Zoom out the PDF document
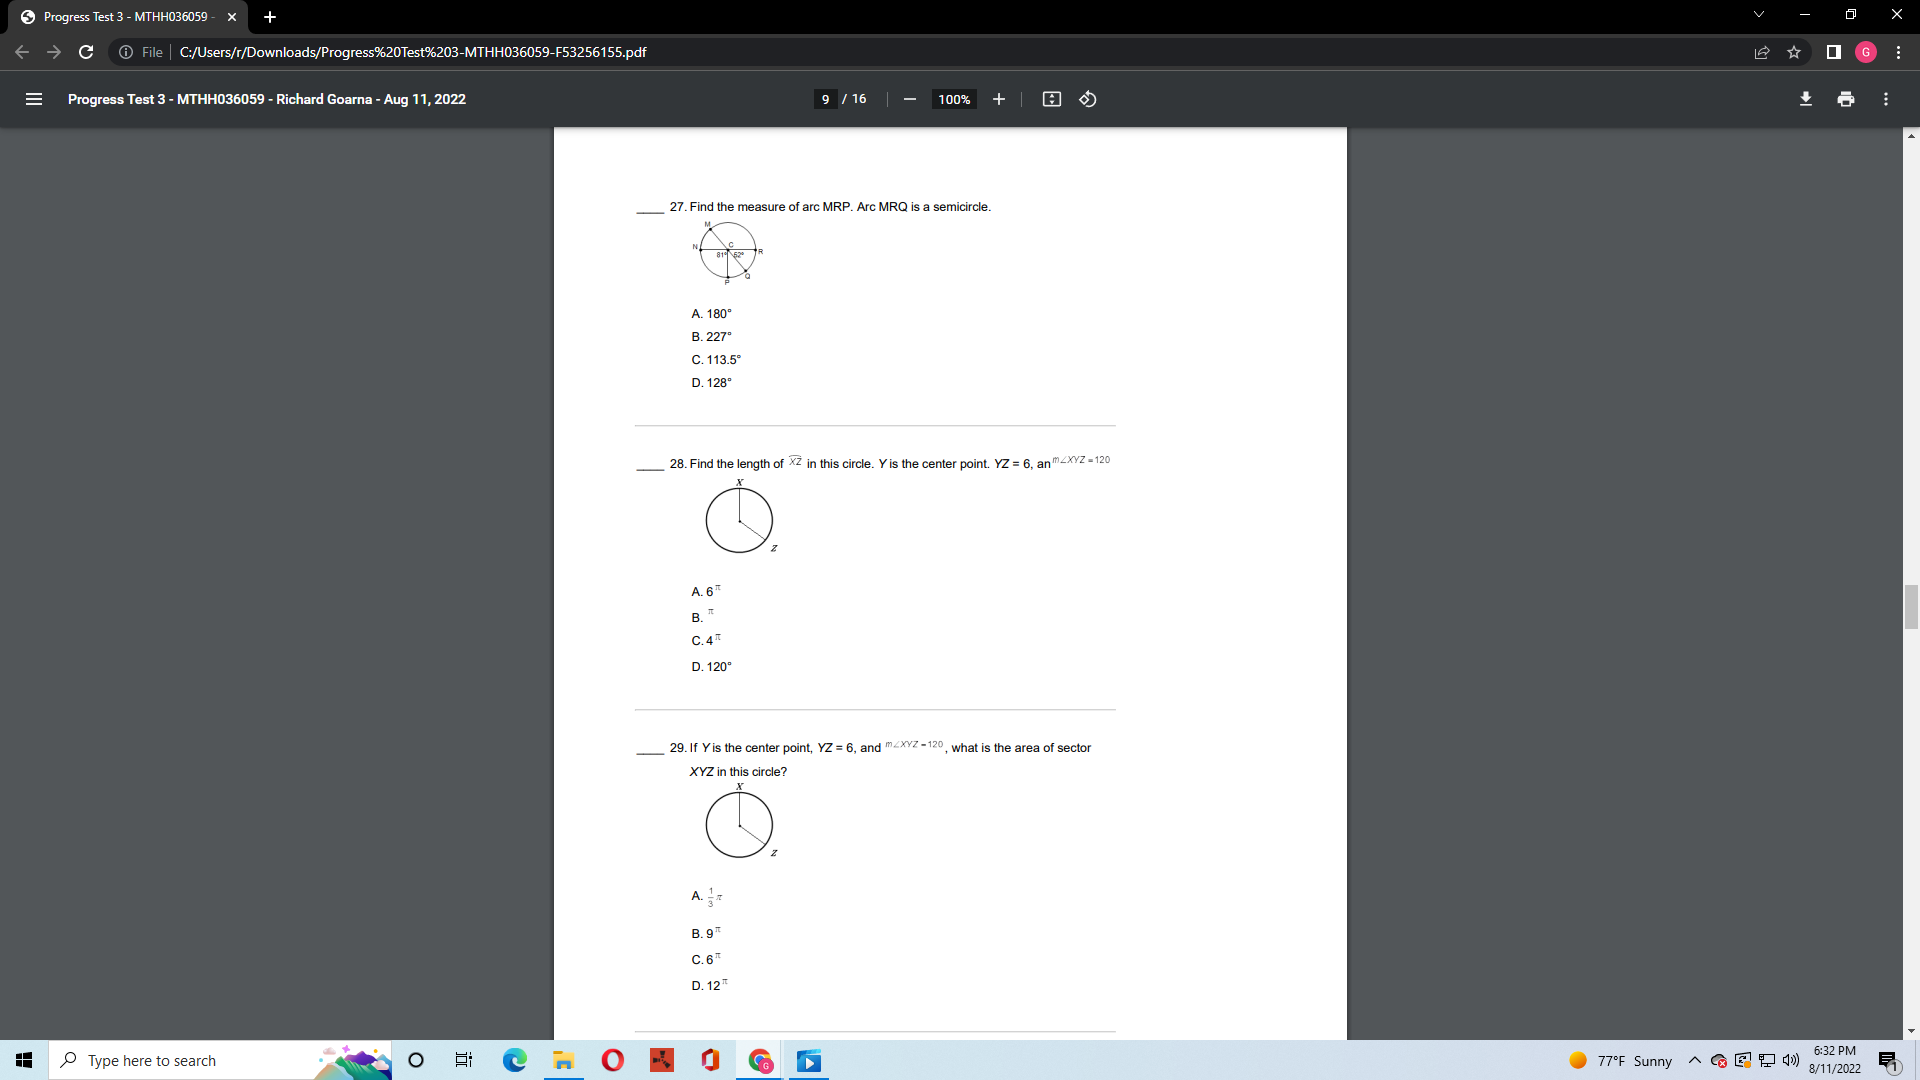The width and height of the screenshot is (1920, 1080). click(909, 99)
